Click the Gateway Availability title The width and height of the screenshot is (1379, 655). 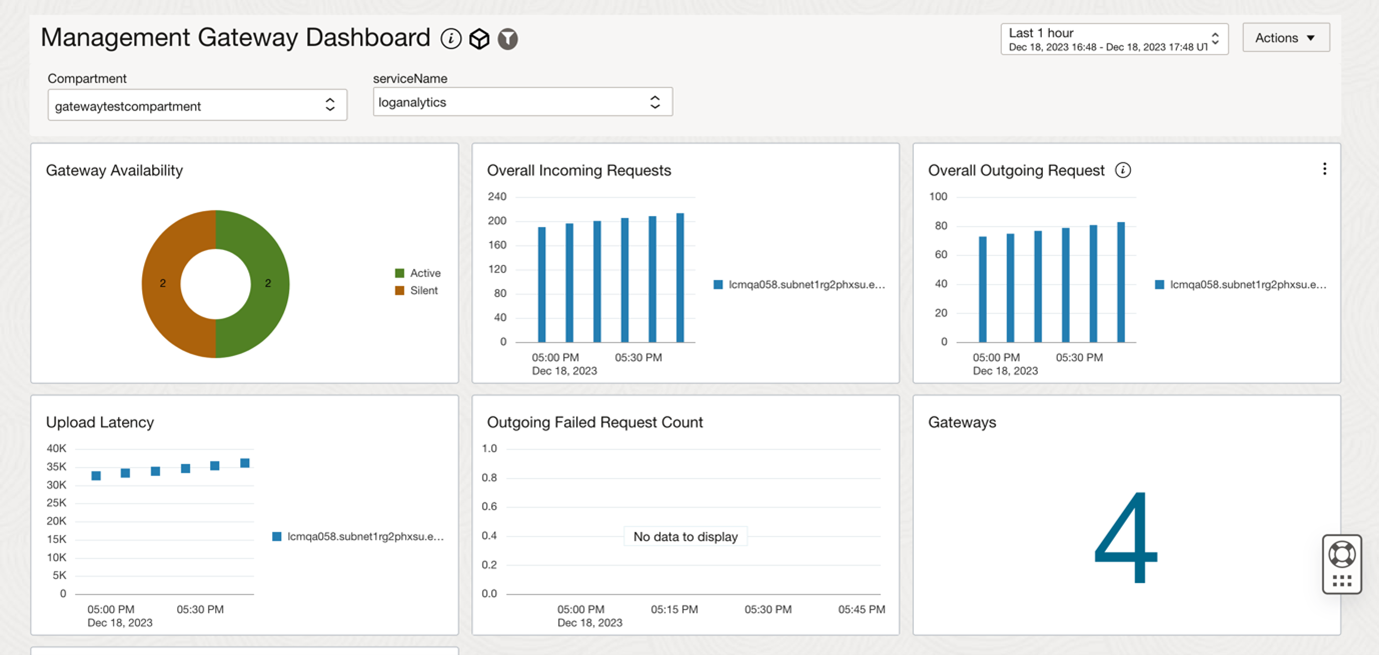114,170
